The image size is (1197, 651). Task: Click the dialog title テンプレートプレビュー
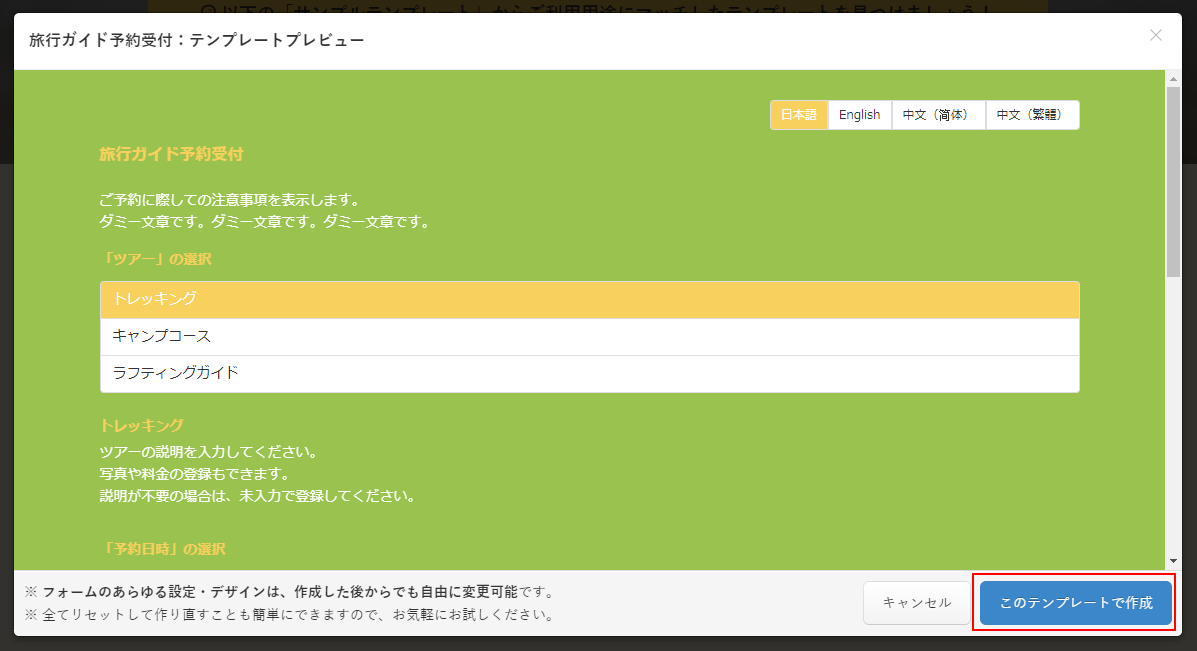[196, 40]
